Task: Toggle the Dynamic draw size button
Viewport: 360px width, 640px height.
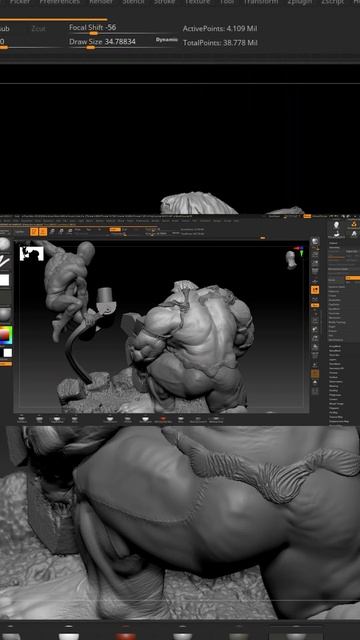Action: (167, 40)
